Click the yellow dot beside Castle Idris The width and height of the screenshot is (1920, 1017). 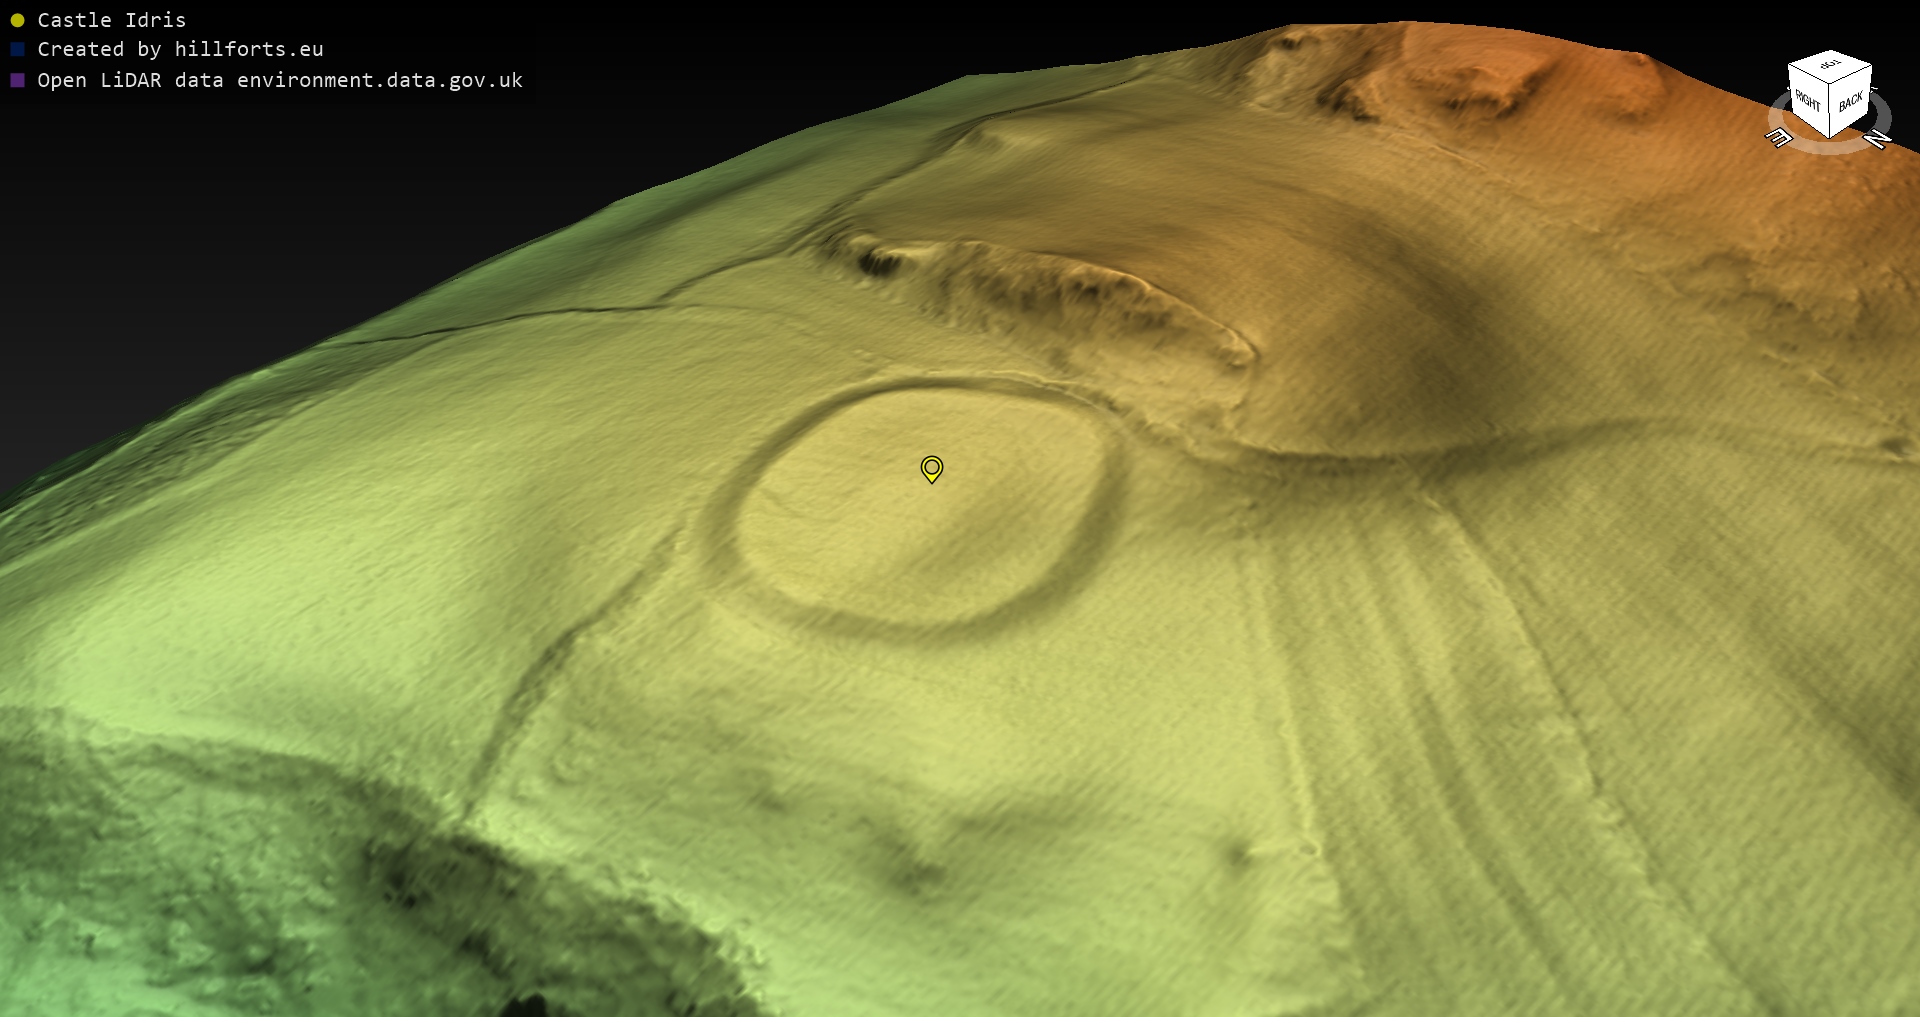[17, 20]
